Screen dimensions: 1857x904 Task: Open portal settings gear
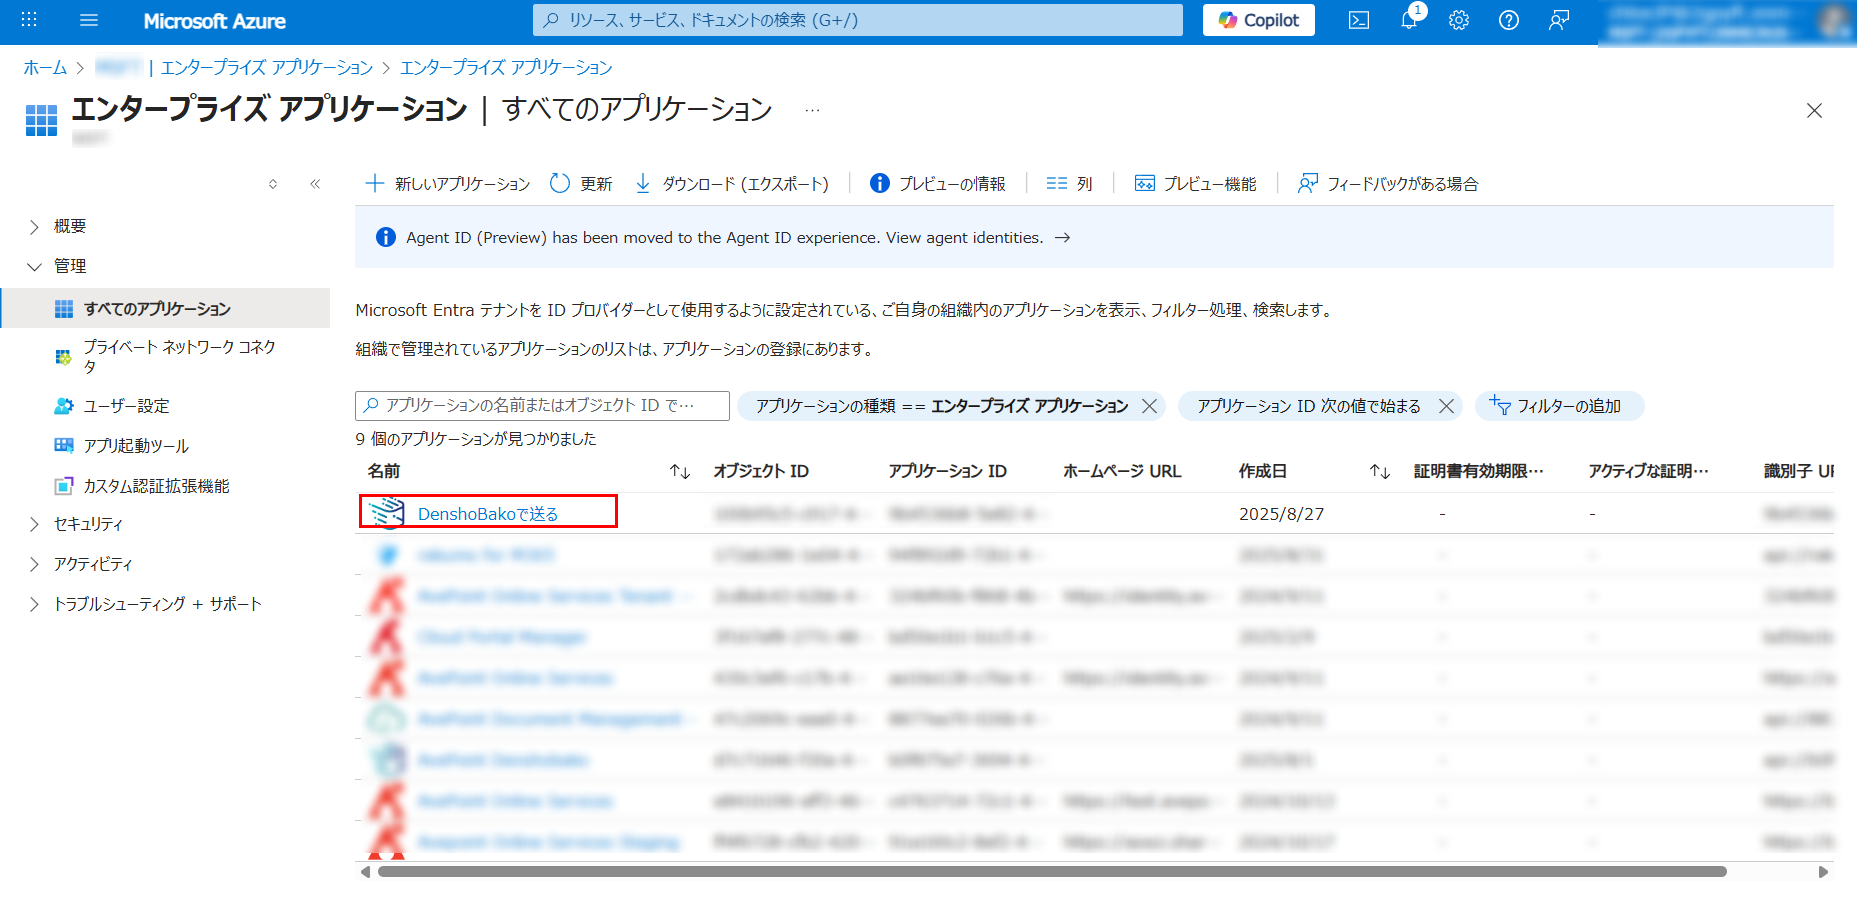pyautogui.click(x=1459, y=20)
